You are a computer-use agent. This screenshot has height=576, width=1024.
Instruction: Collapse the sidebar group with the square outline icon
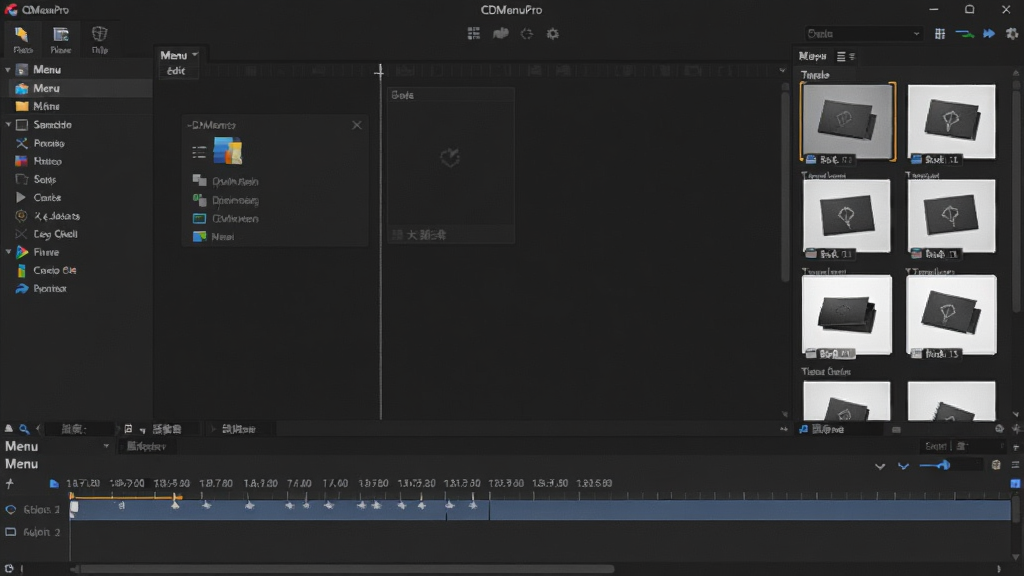8,124
